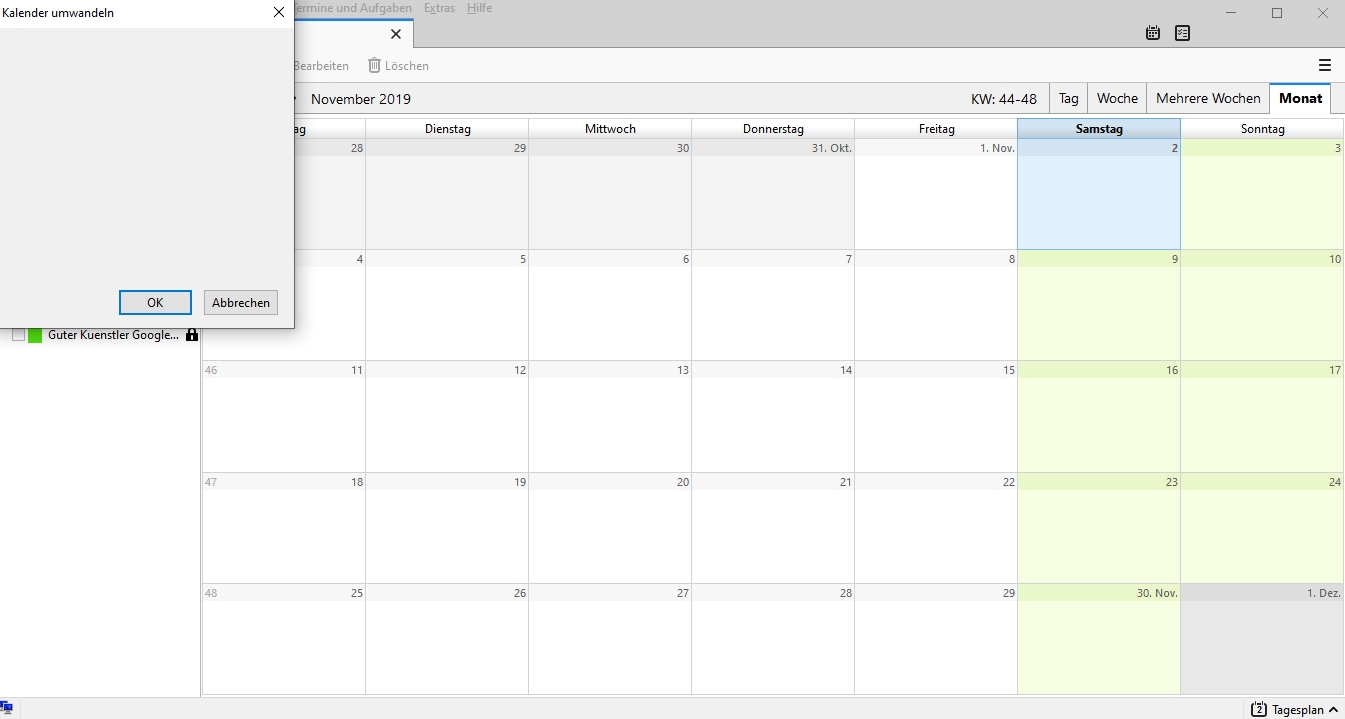Select the Tuesday 5 day cell

pyautogui.click(x=447, y=305)
